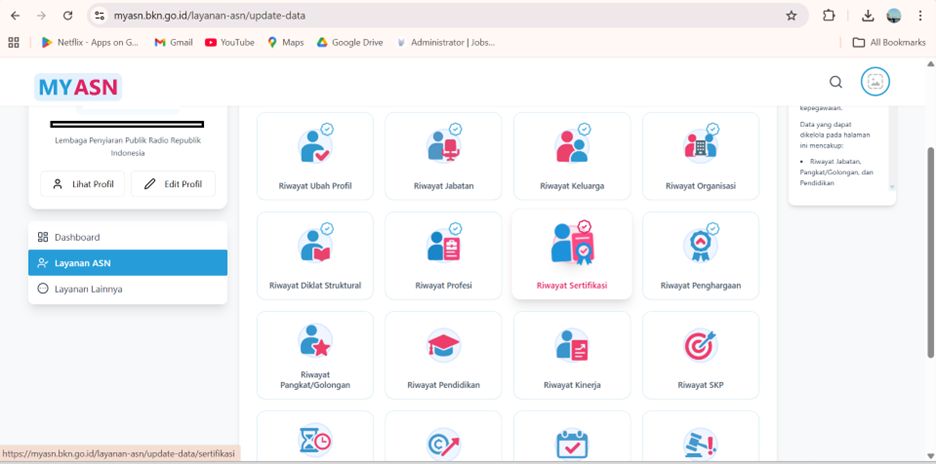Open Riwayat Penghargaan ribbon icon

point(700,245)
